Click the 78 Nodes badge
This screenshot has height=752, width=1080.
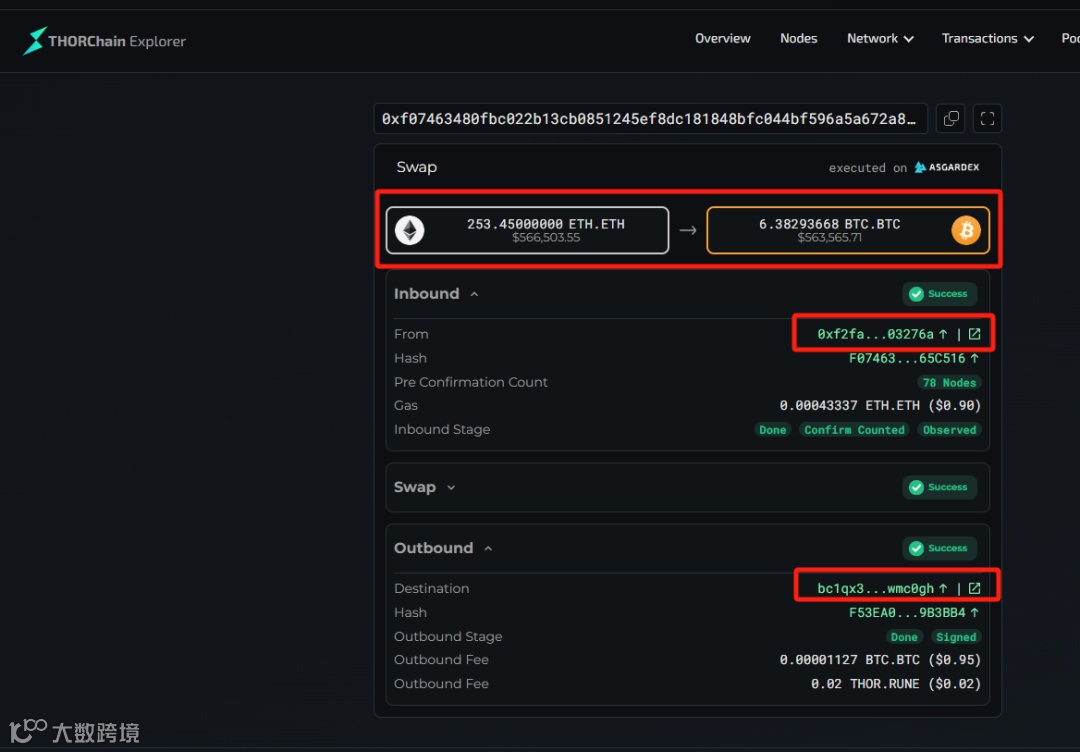click(x=949, y=383)
